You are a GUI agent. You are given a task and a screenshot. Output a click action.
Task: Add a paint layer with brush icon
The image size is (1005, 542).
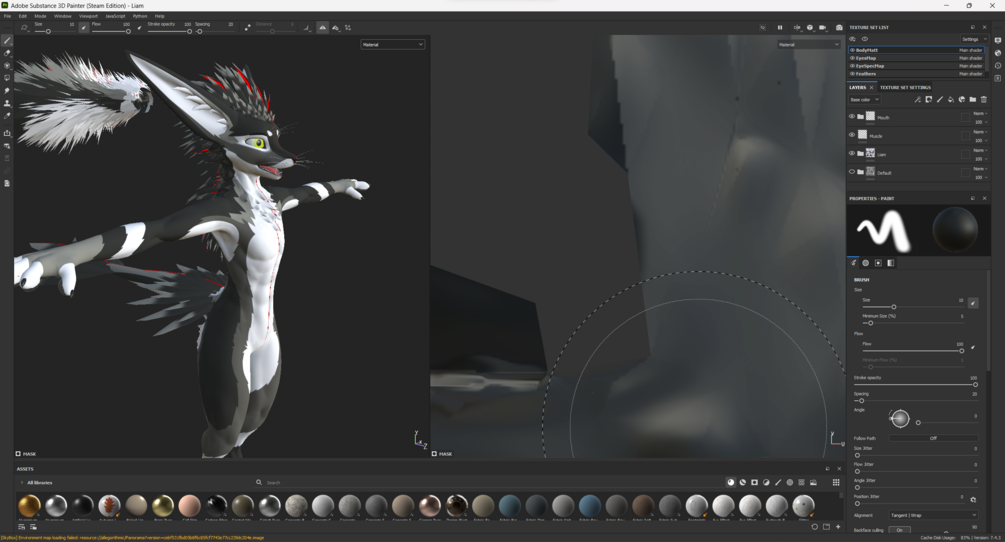[x=940, y=99]
